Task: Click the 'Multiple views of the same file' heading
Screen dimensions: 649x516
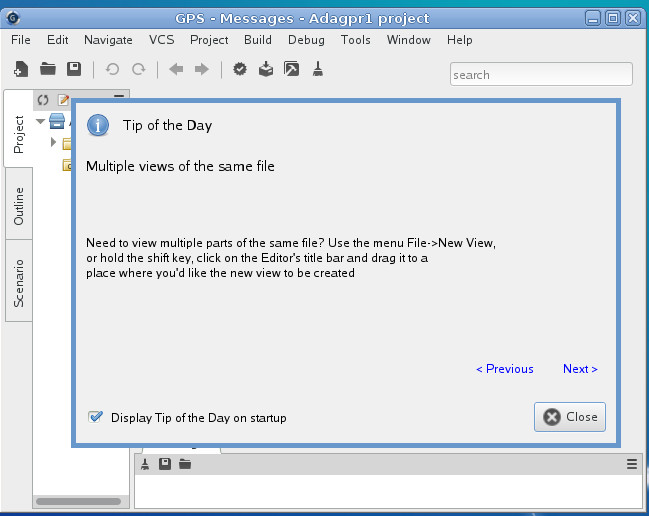Action: coord(180,166)
